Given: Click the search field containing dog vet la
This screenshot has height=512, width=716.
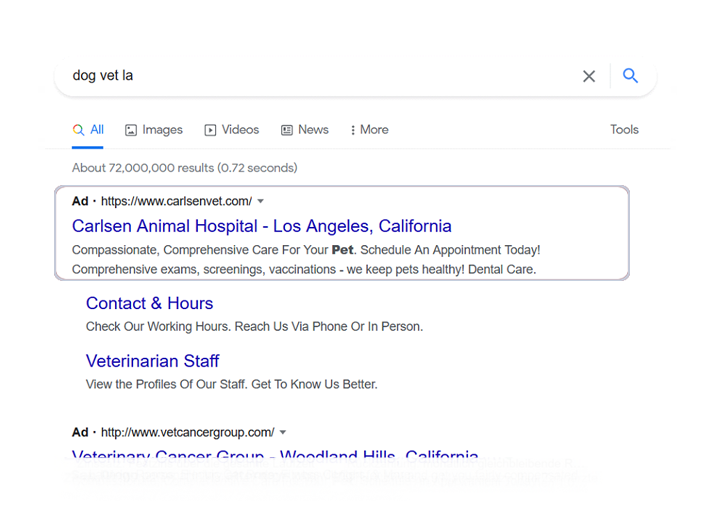Looking at the screenshot, I should point(320,75).
